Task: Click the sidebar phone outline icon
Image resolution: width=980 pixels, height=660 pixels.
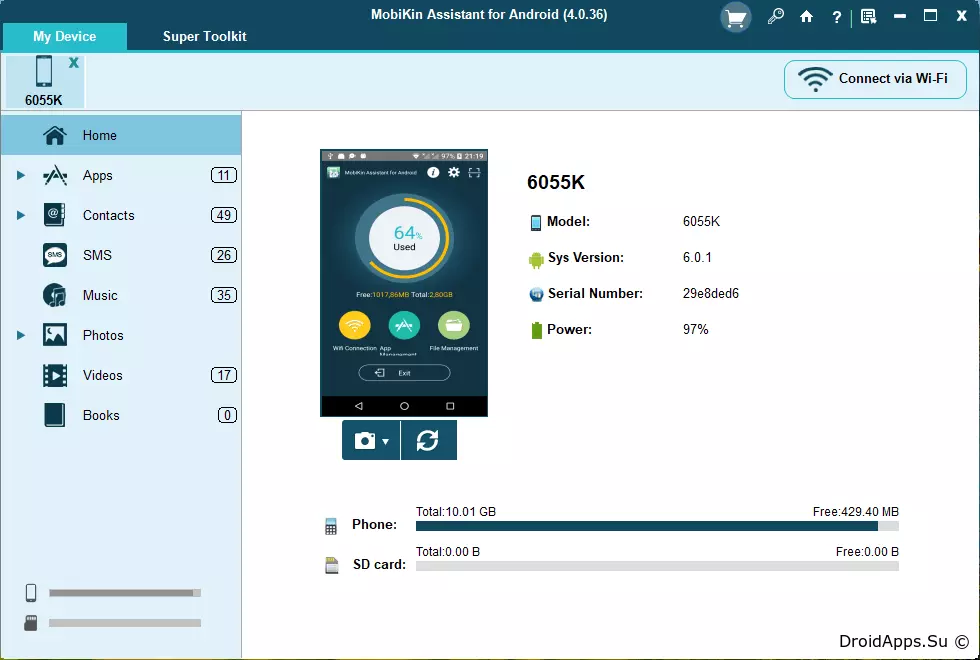Action: coord(31,592)
